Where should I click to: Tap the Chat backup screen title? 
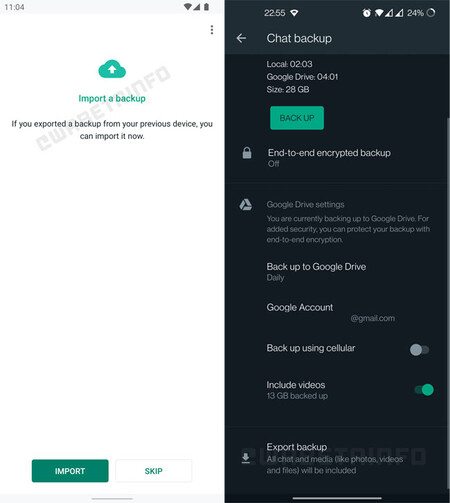click(x=299, y=38)
